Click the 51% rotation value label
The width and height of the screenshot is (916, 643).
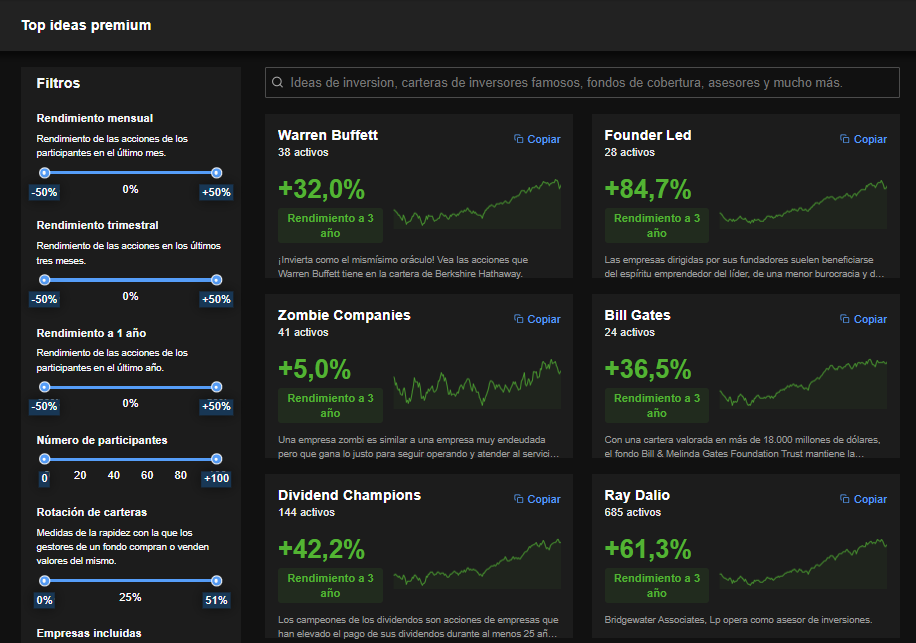click(x=216, y=600)
